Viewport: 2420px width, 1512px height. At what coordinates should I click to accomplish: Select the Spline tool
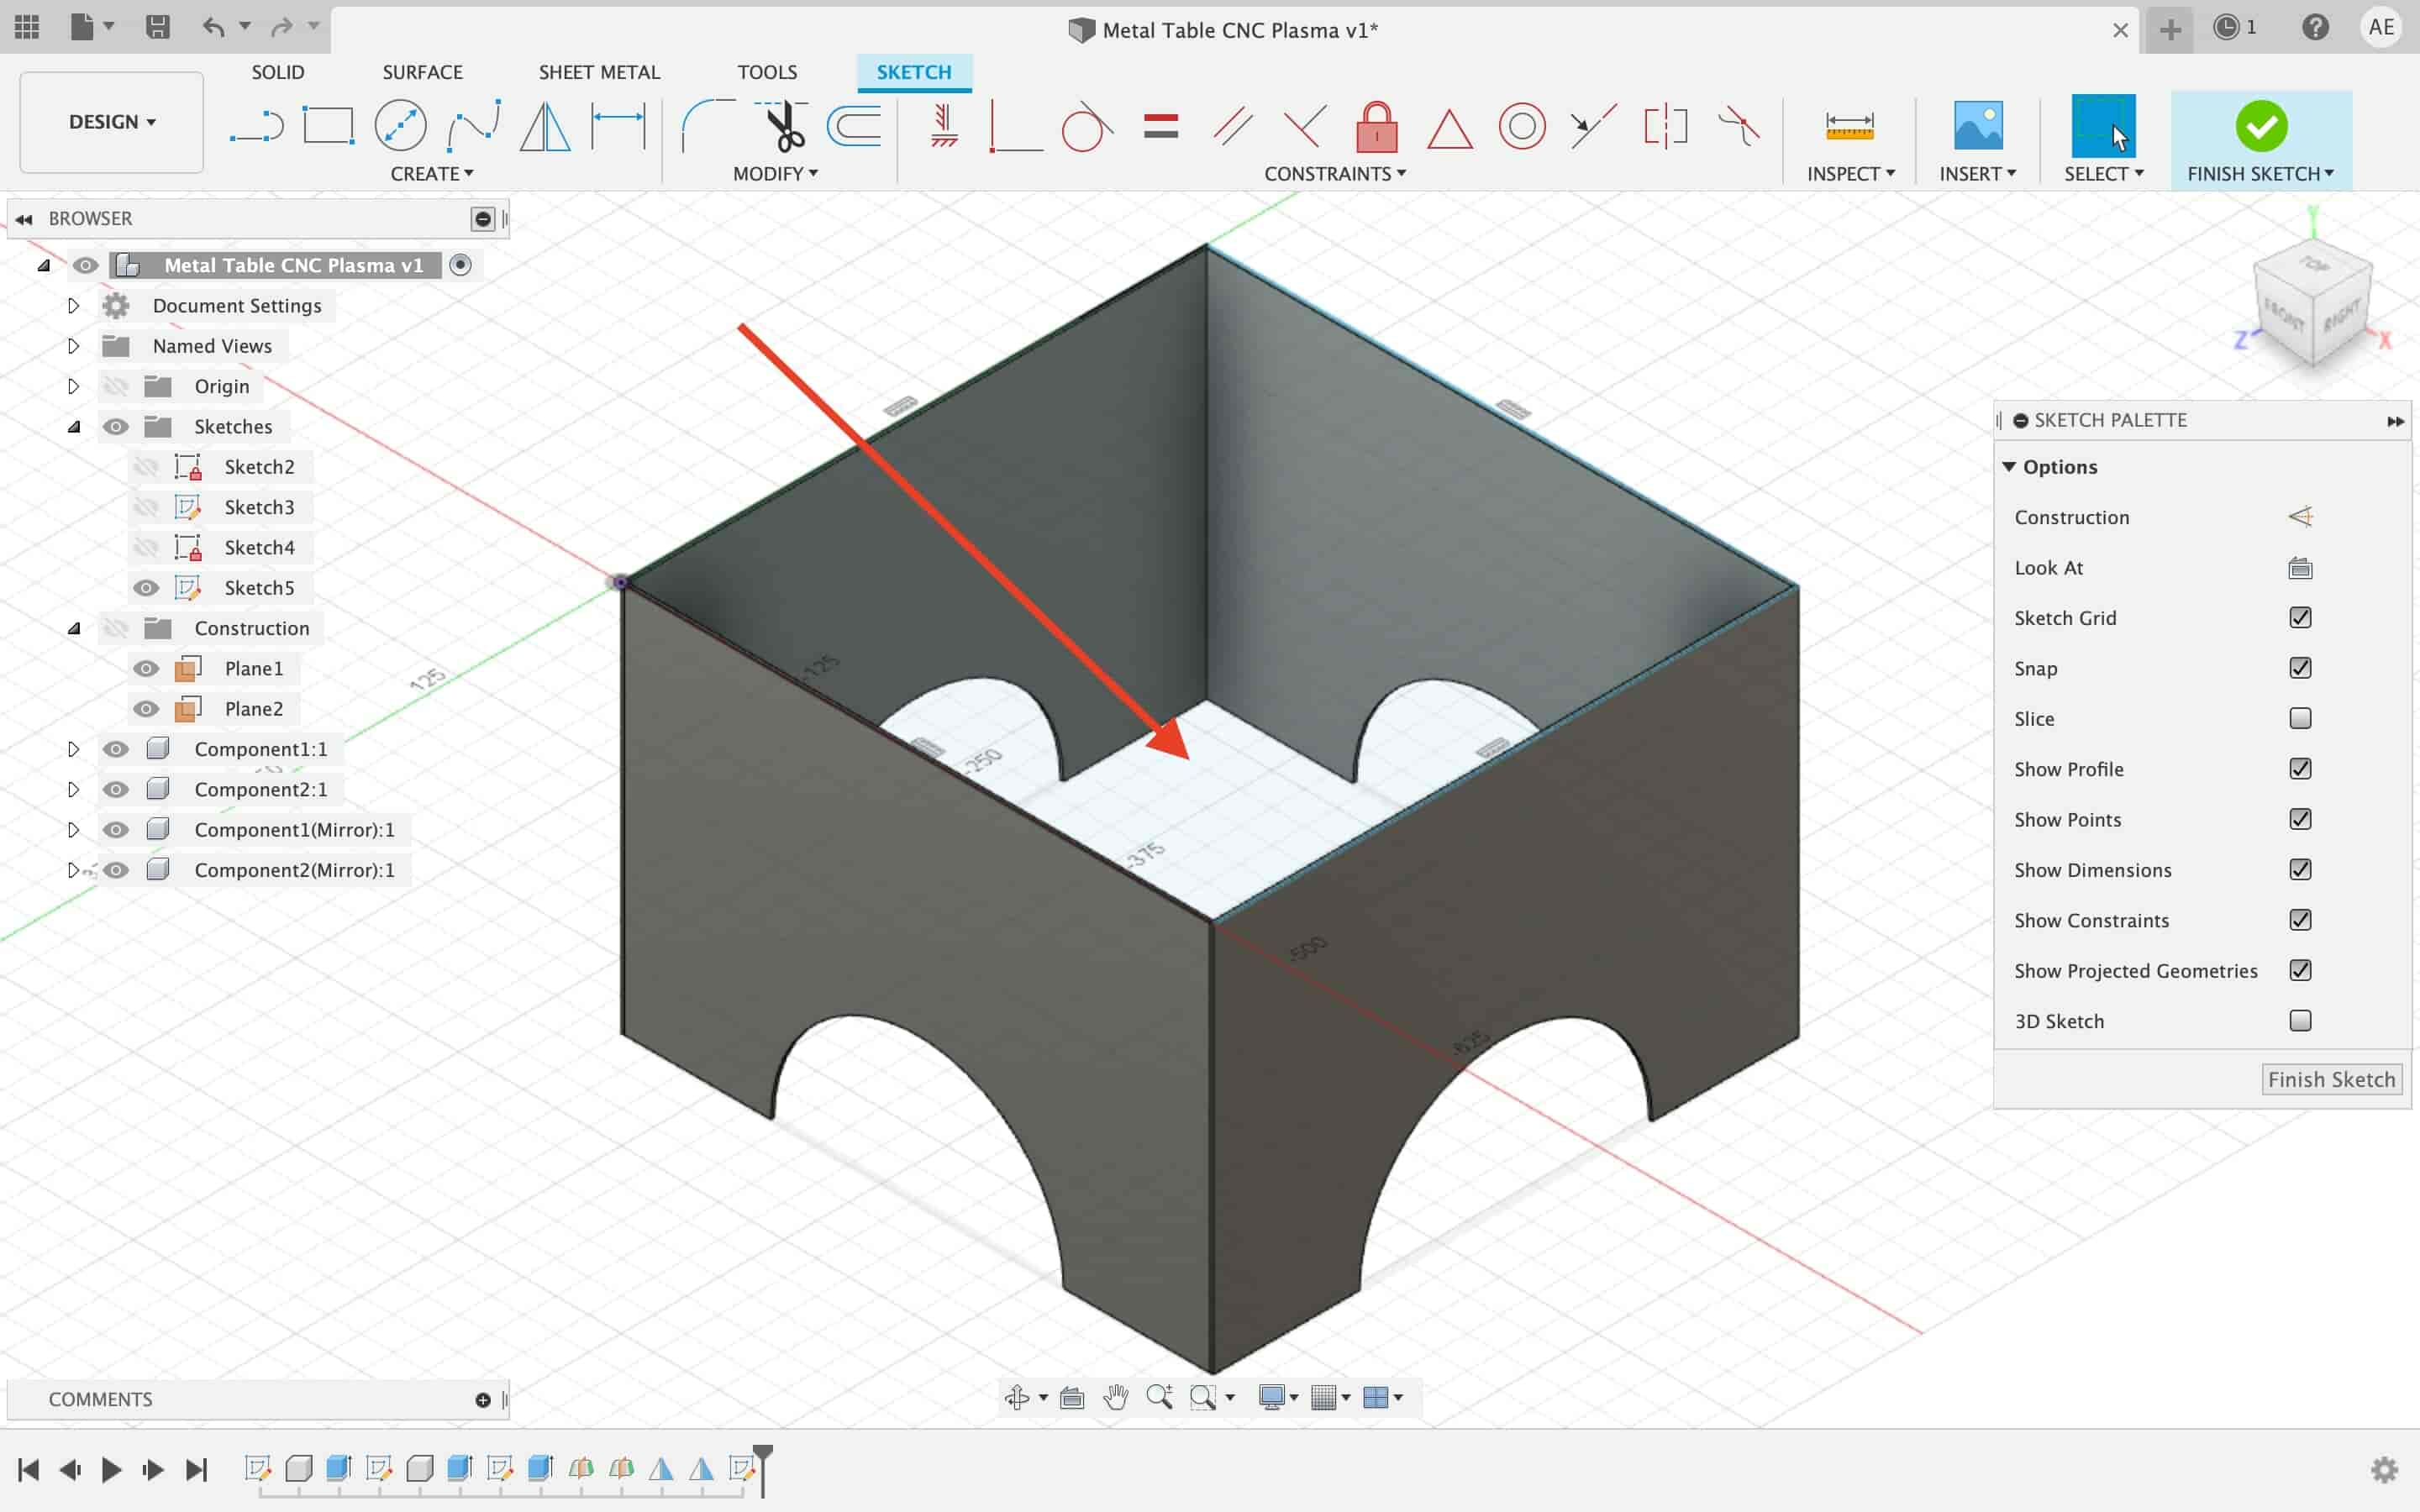pyautogui.click(x=473, y=126)
